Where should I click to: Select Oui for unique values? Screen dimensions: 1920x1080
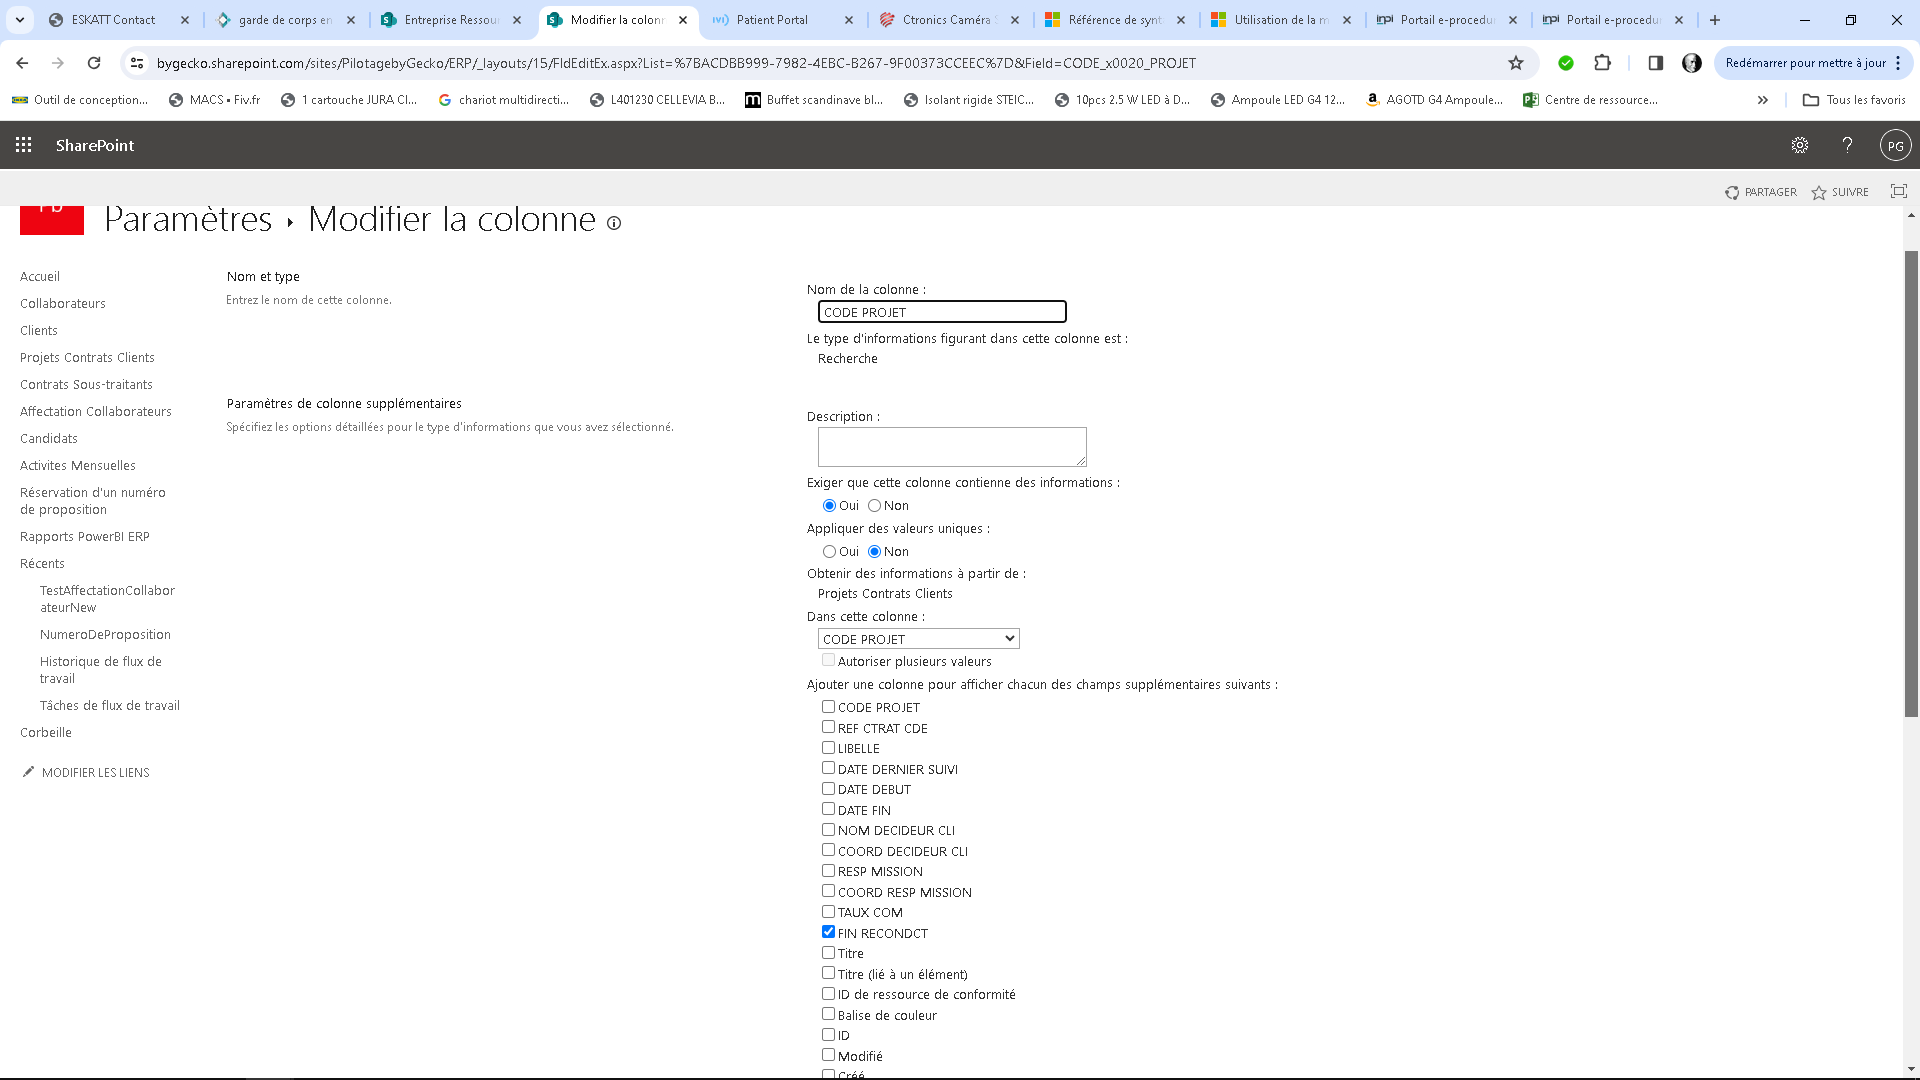click(829, 552)
